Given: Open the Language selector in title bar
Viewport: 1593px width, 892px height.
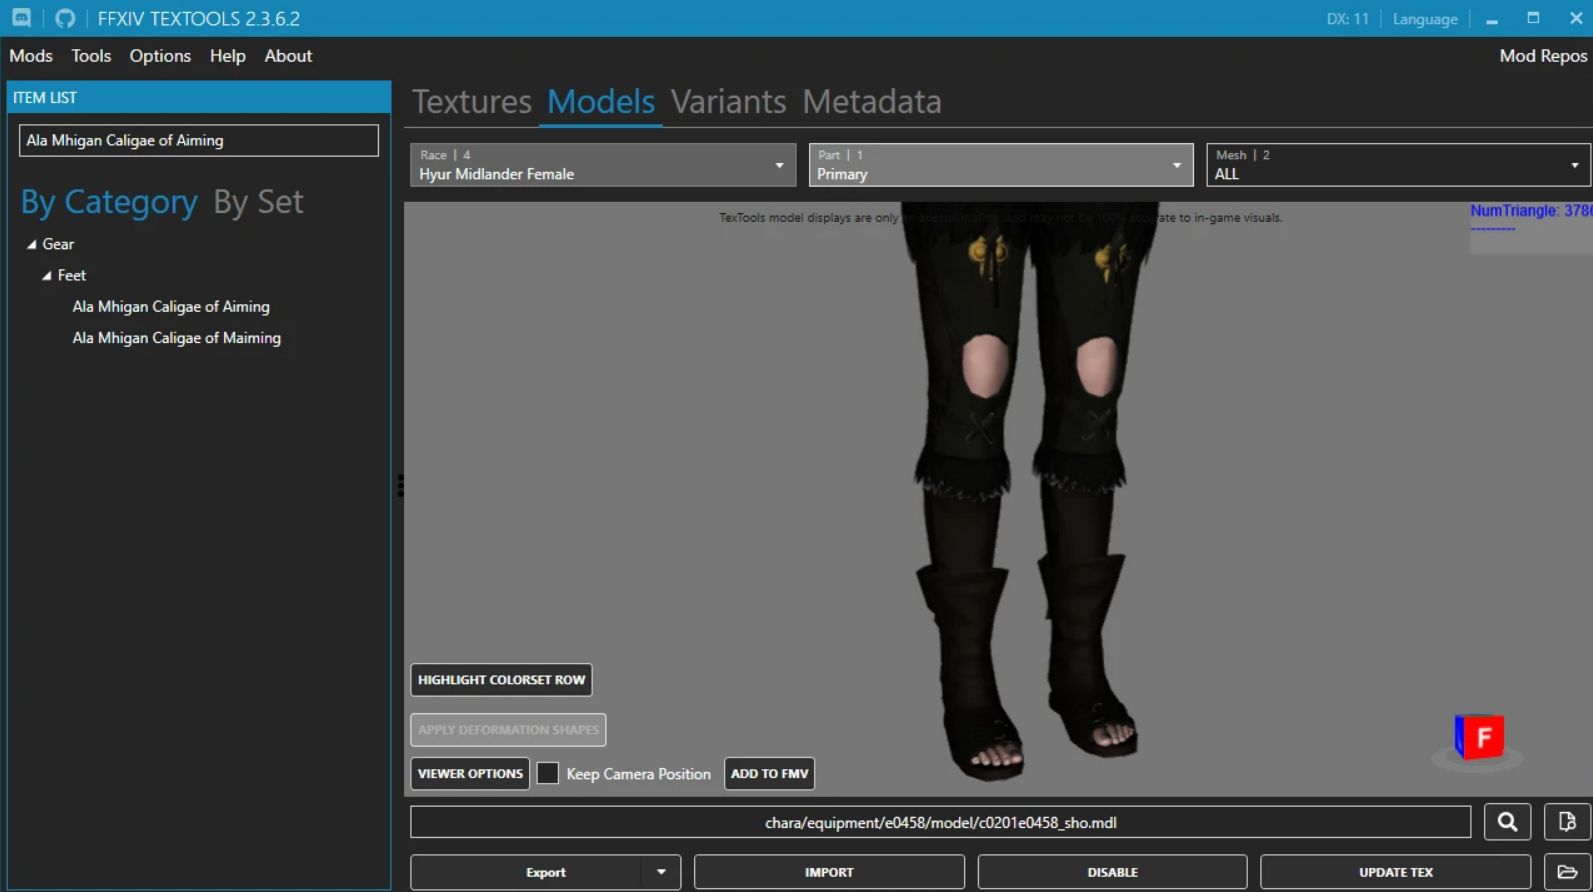Looking at the screenshot, I should tap(1425, 19).
